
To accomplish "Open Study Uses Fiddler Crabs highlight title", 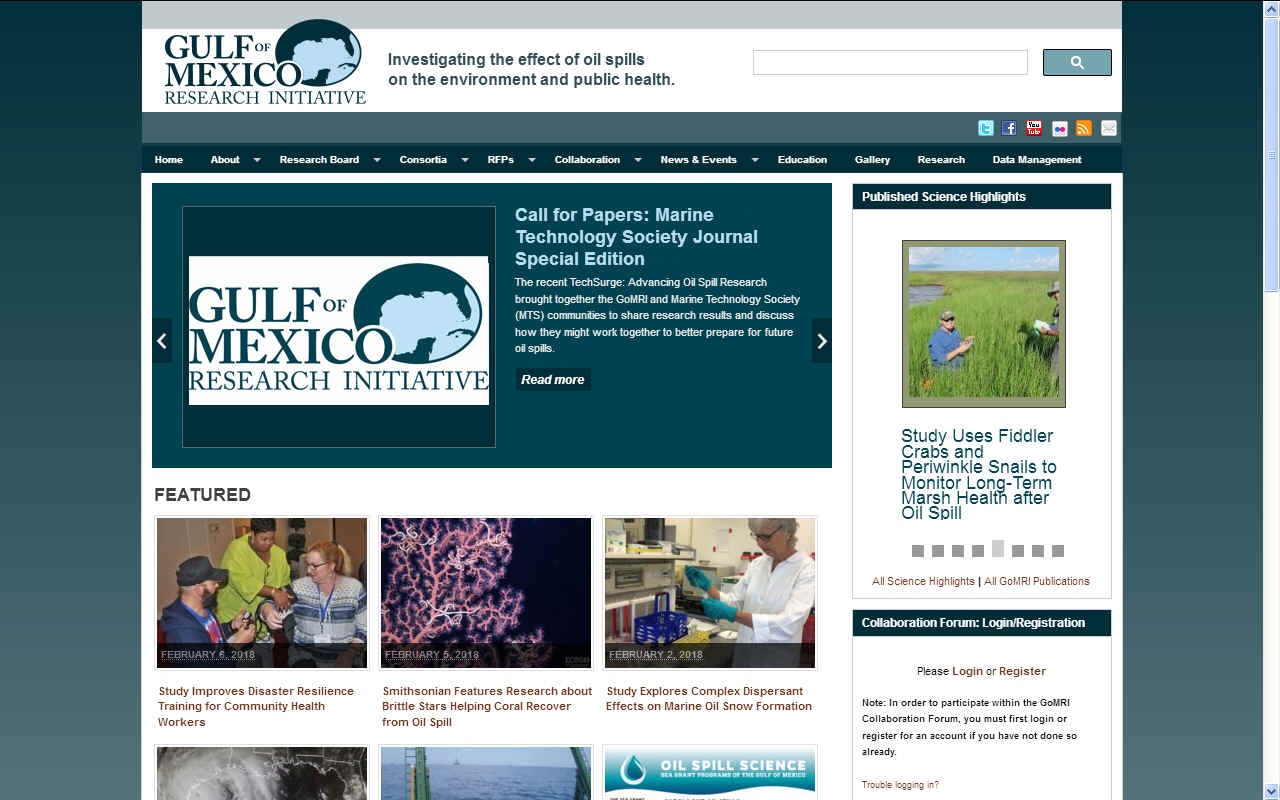I will point(979,474).
